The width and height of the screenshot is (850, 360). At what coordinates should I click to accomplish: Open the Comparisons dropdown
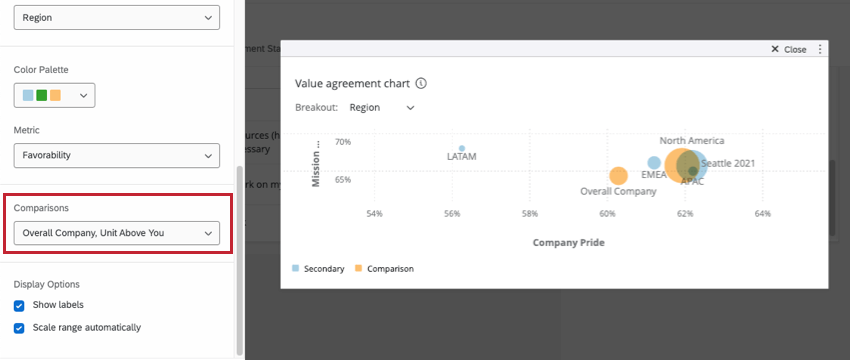[x=117, y=233]
